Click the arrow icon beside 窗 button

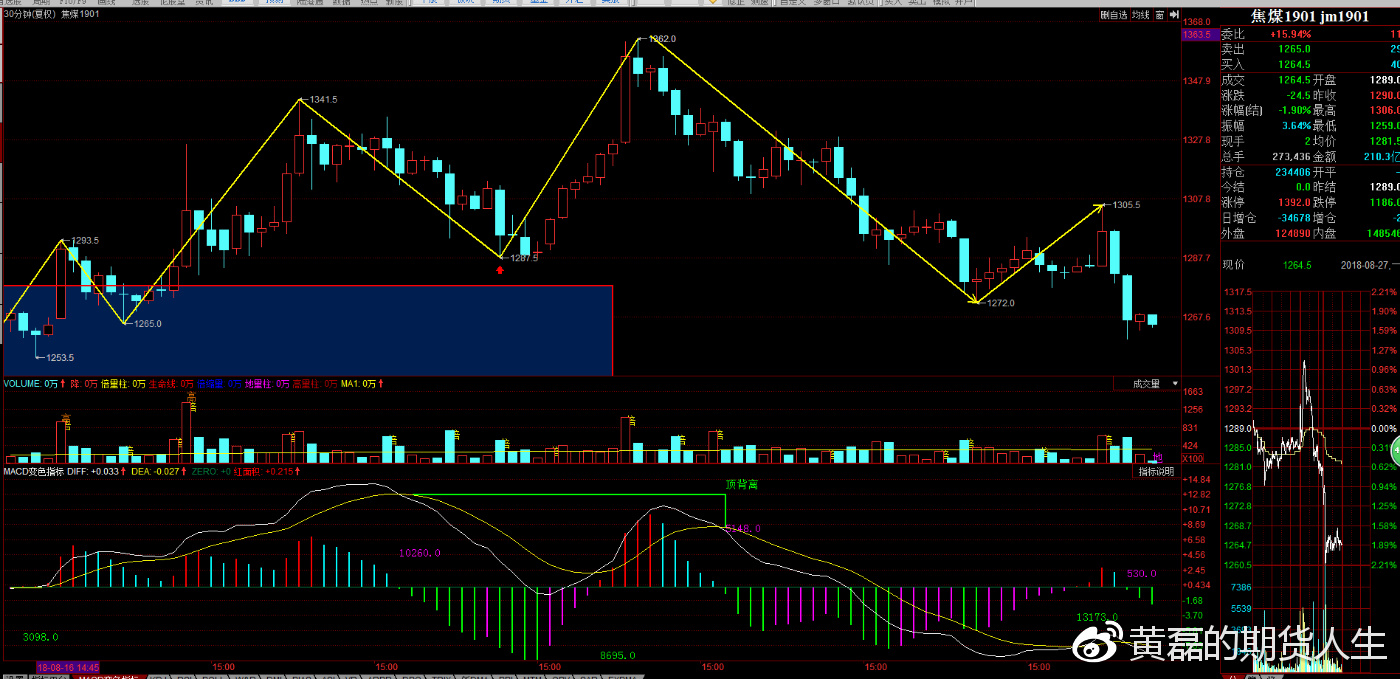coord(1172,15)
